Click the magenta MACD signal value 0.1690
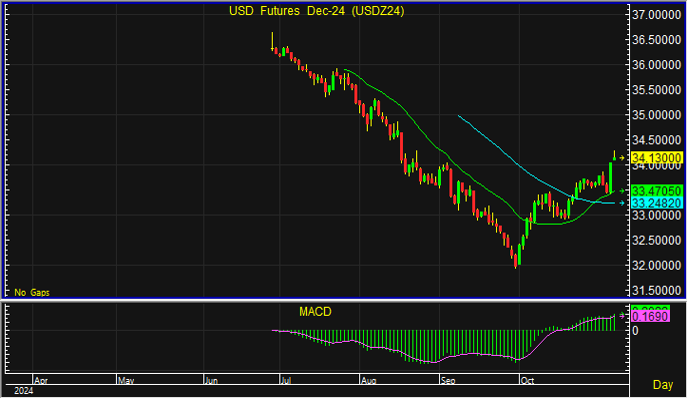This screenshot has height=399, width=688. [x=650, y=316]
